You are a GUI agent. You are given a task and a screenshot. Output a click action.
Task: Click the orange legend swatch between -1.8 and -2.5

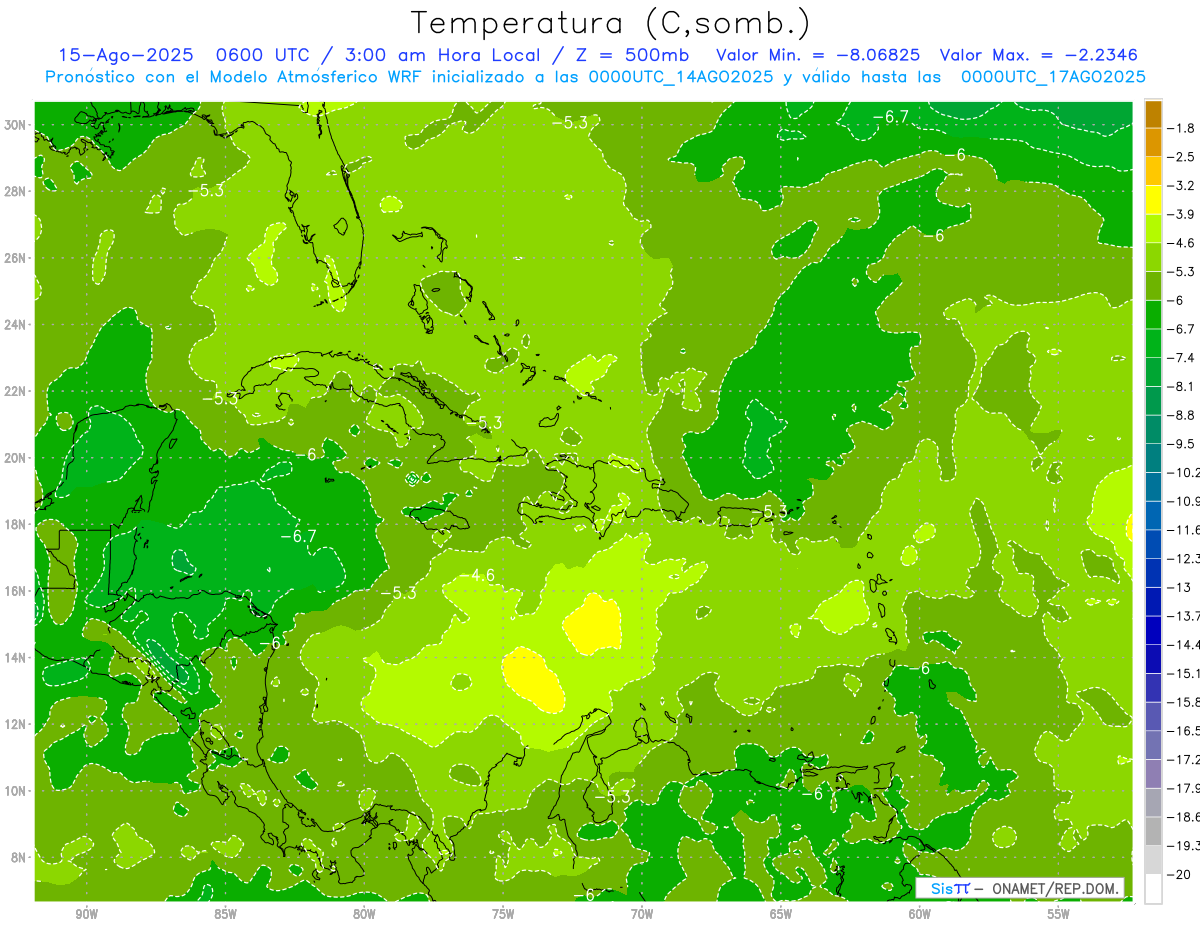pyautogui.click(x=1153, y=143)
